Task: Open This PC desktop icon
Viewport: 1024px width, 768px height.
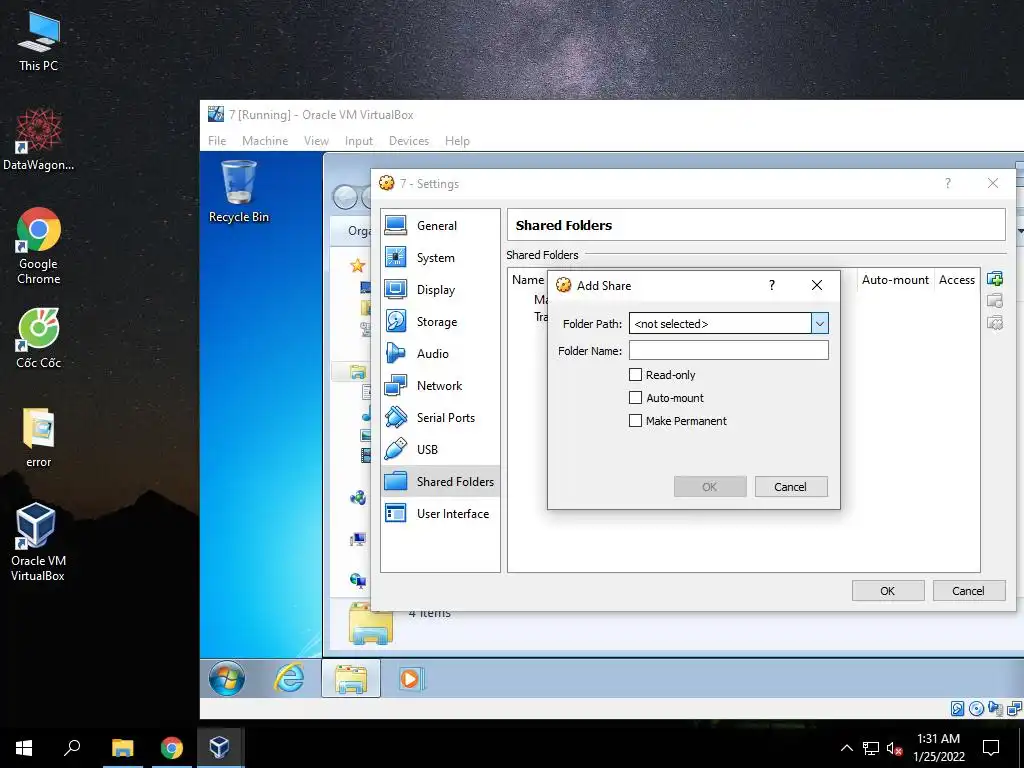Action: click(39, 41)
